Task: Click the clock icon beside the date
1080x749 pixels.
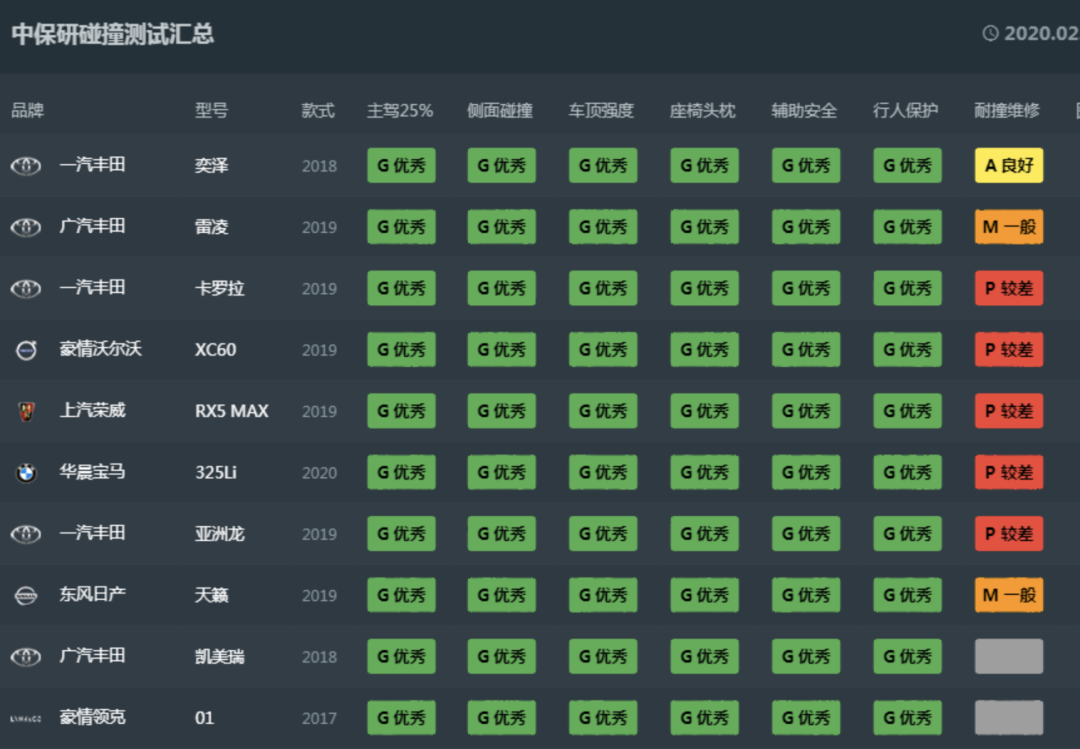Action: coord(990,33)
